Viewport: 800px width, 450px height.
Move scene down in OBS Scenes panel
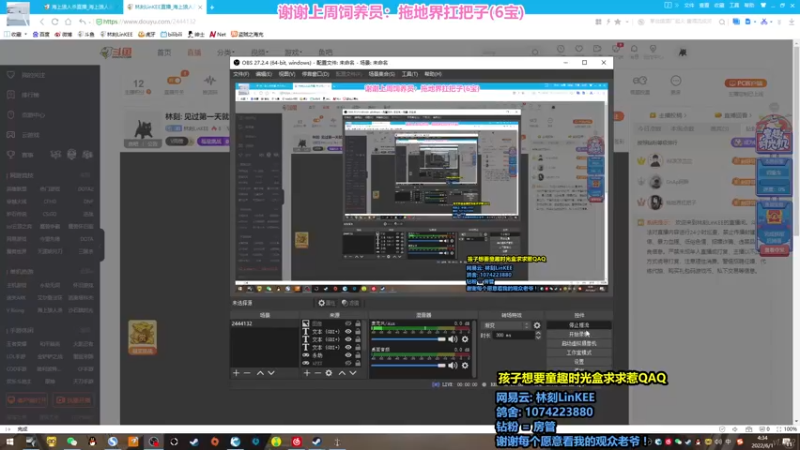pos(271,373)
